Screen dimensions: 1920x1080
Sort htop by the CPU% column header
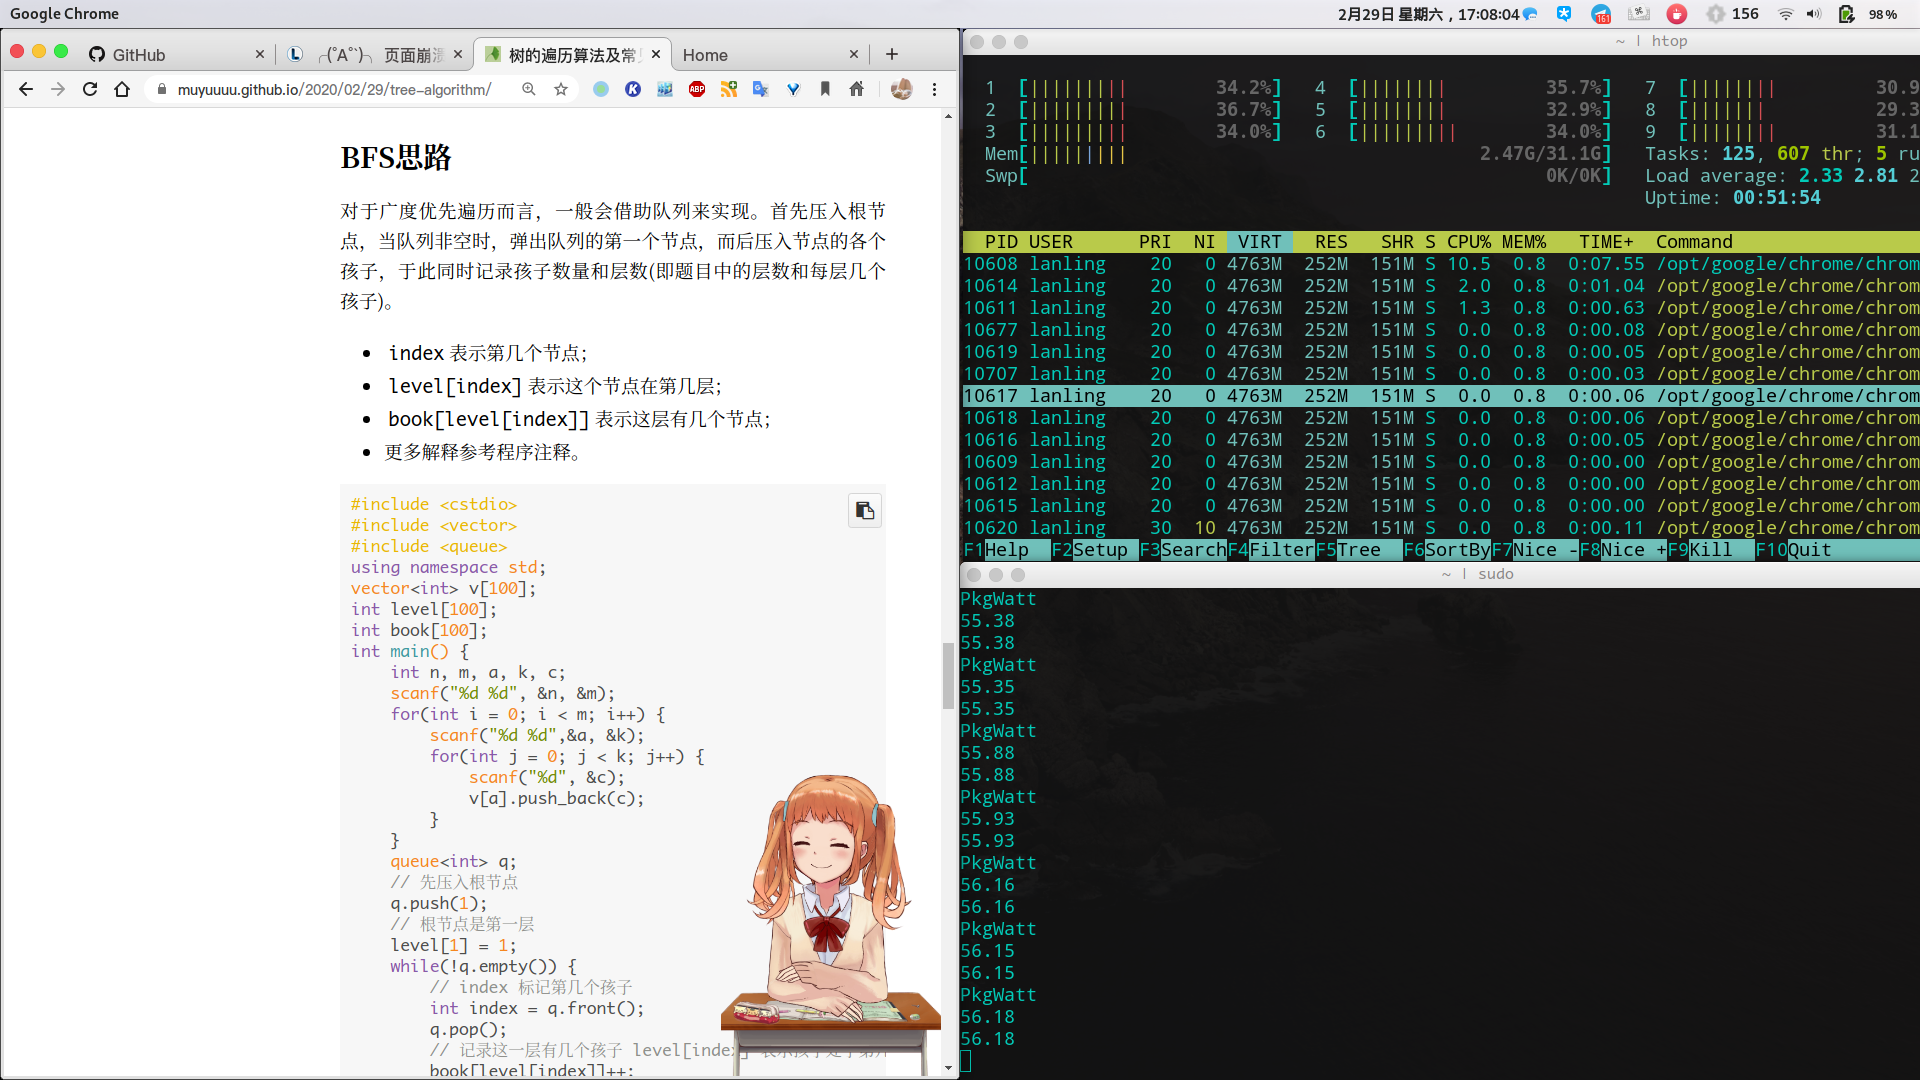[1468, 242]
